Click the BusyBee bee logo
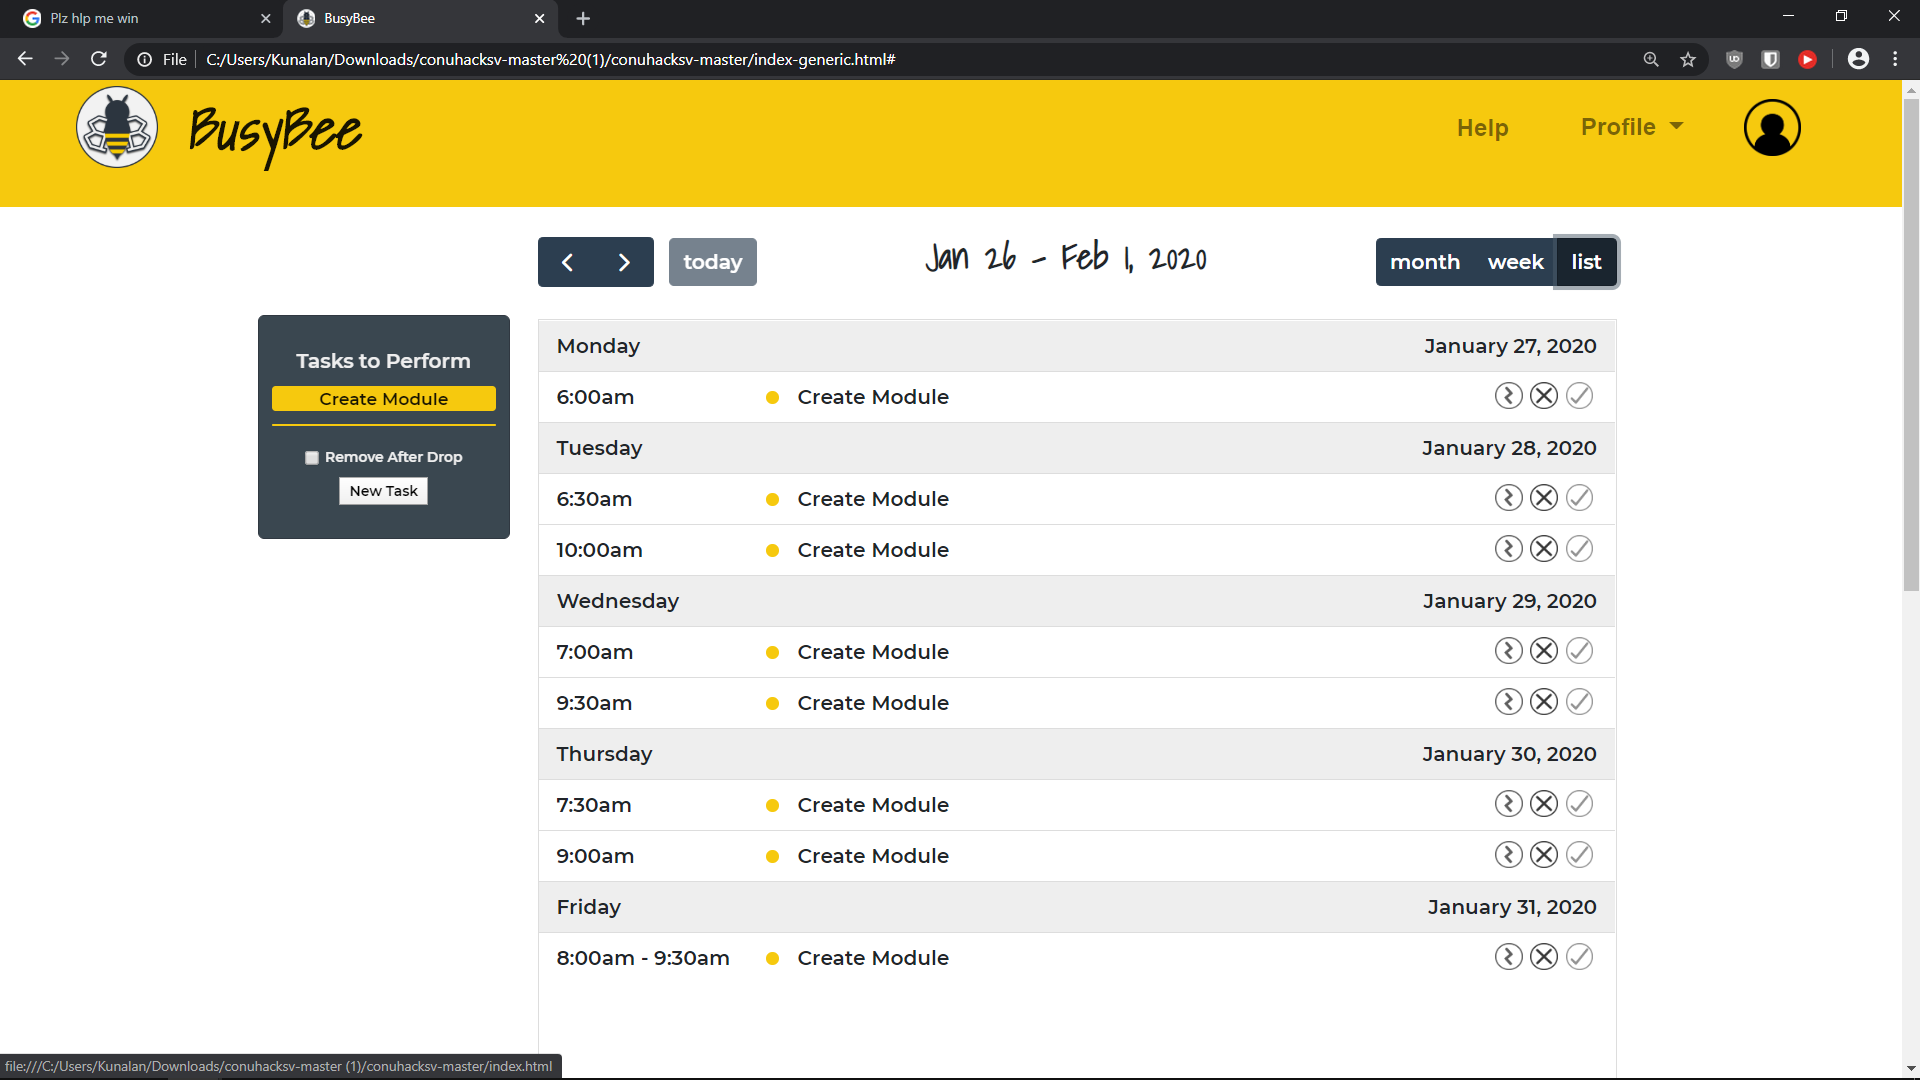This screenshot has height=1080, width=1920. click(117, 128)
